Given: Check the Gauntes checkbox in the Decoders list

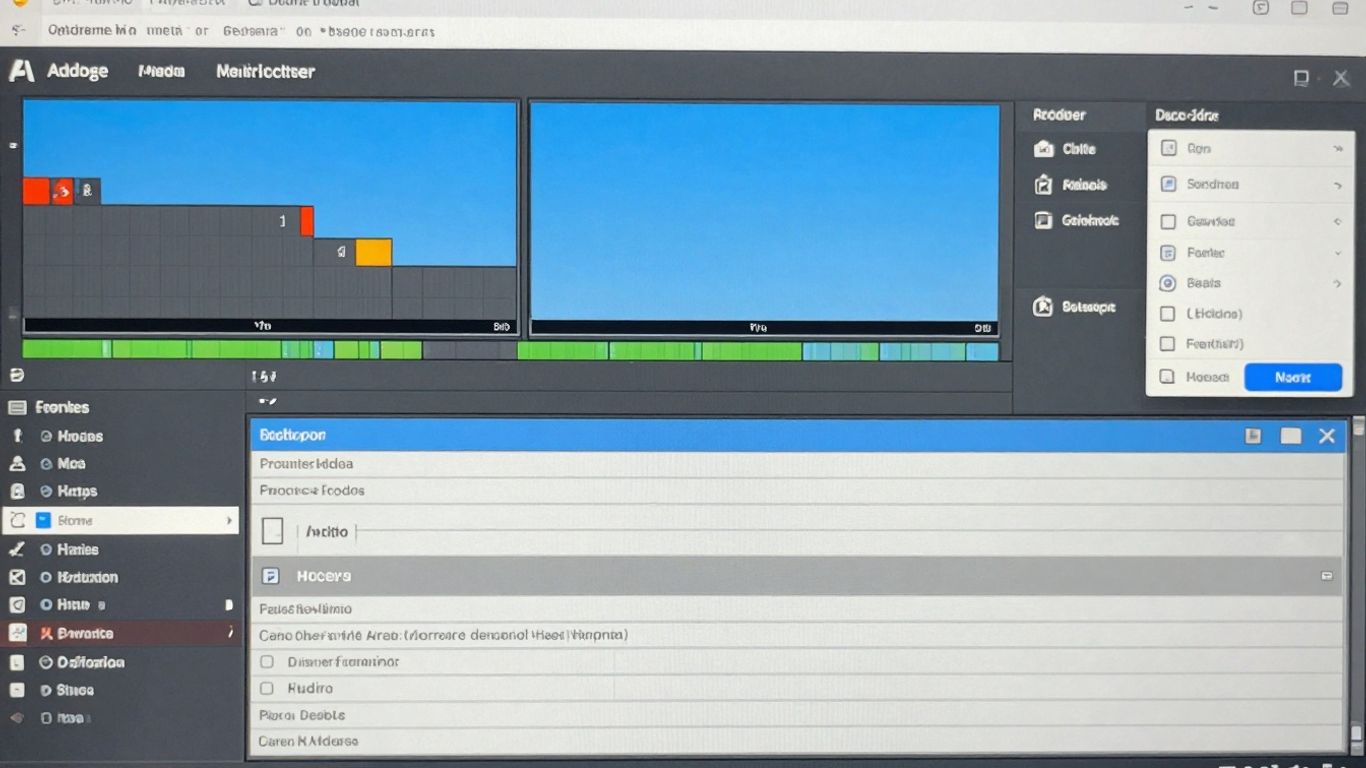Looking at the screenshot, I should 1166,221.
